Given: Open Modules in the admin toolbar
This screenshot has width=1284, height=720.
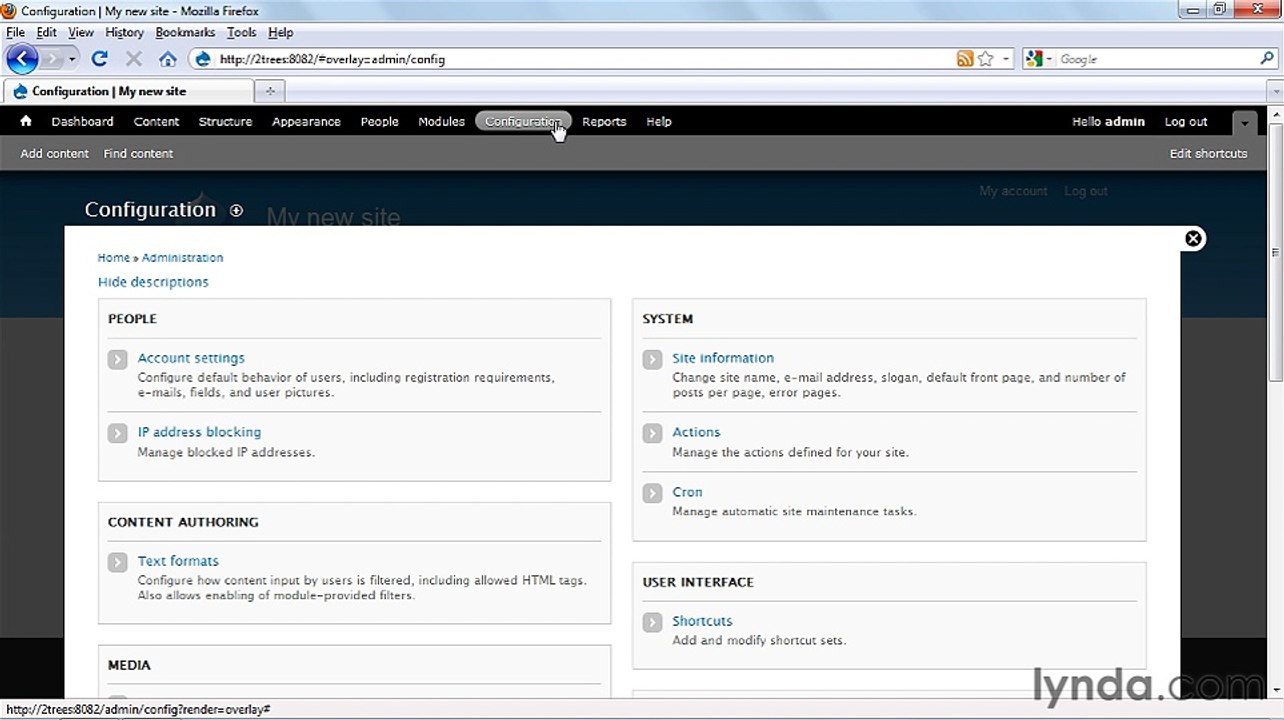Looking at the screenshot, I should point(441,121).
